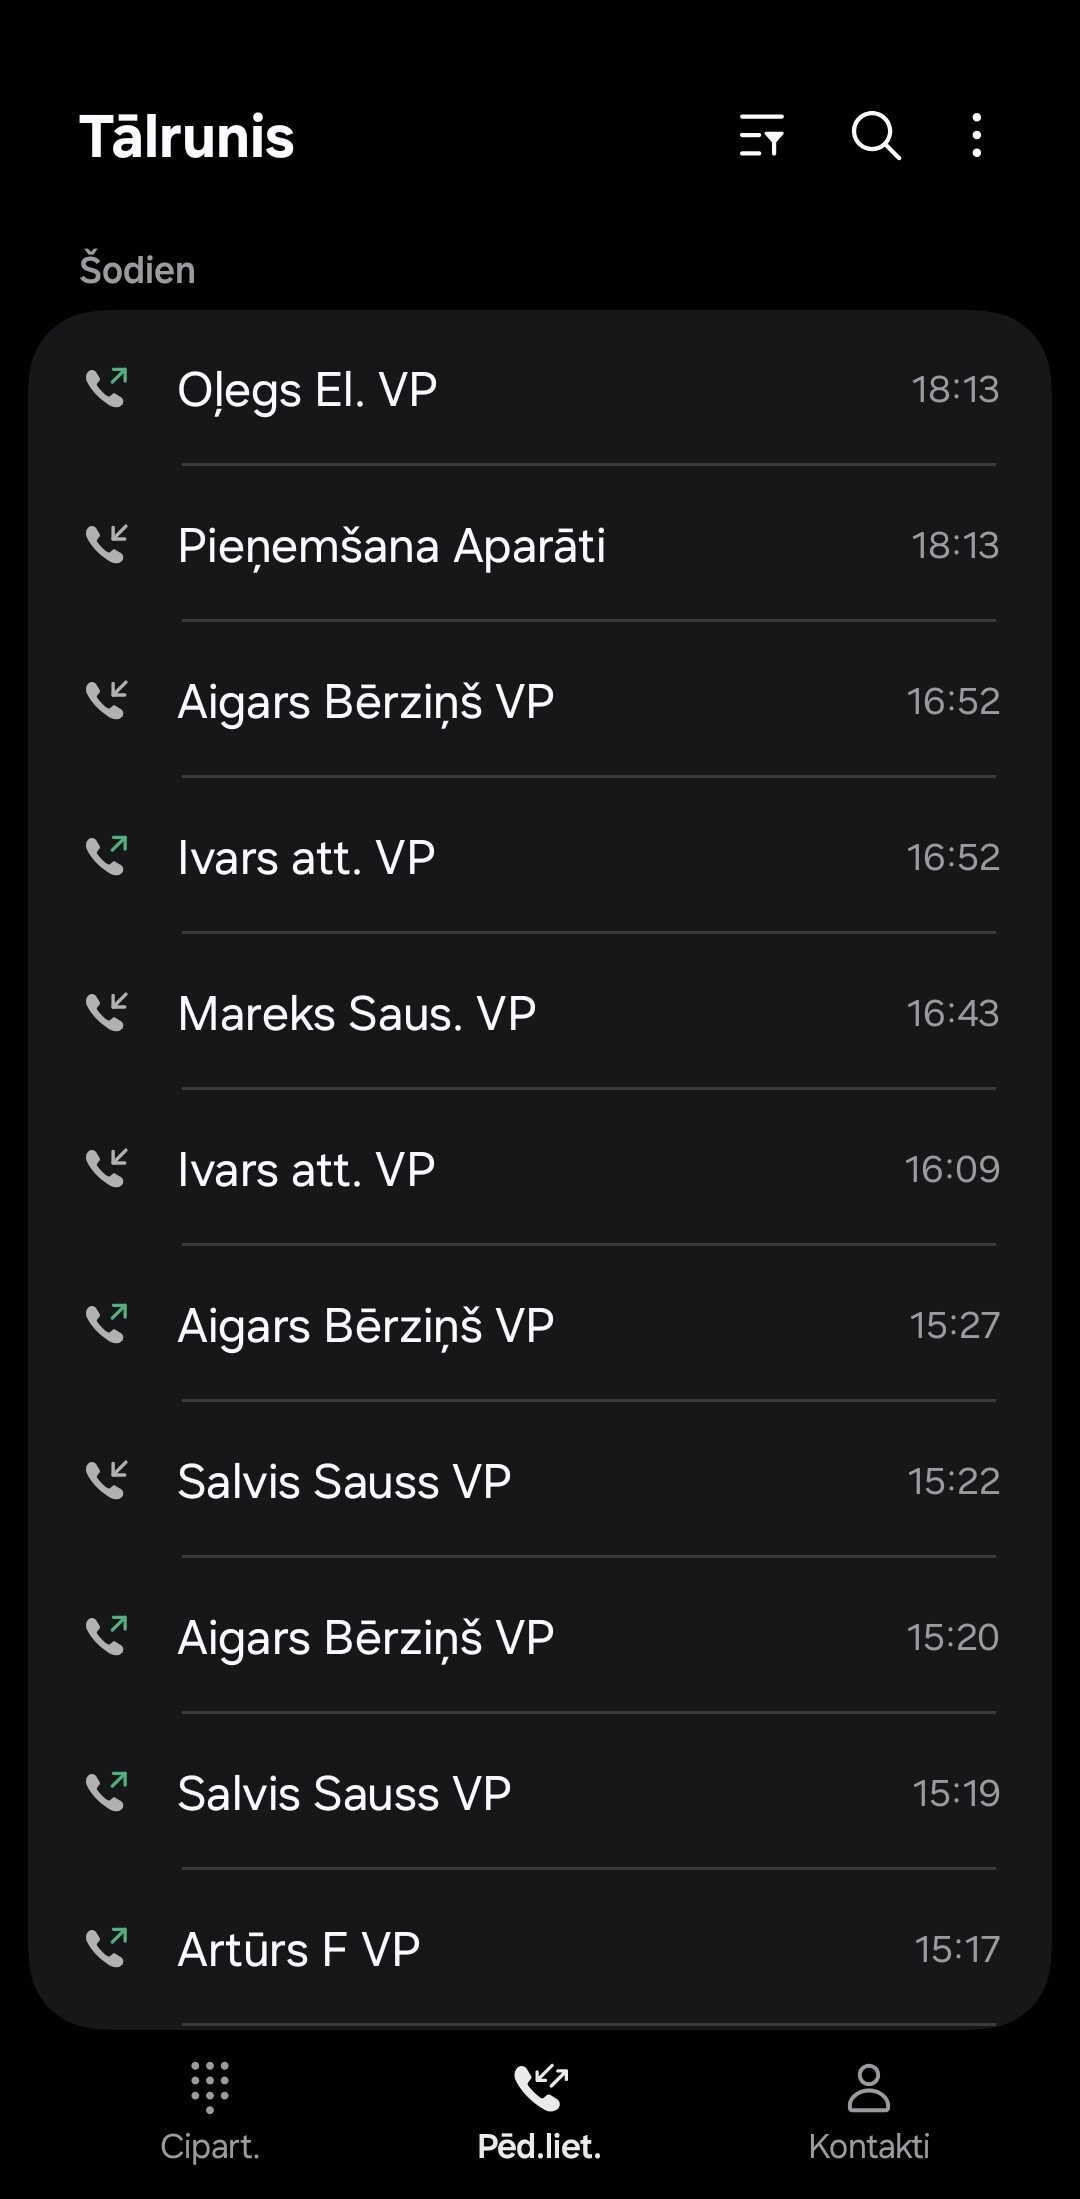Select Aigars Bērziņš VP call at 15:20
1080x2199 pixels.
[x=540, y=1636]
